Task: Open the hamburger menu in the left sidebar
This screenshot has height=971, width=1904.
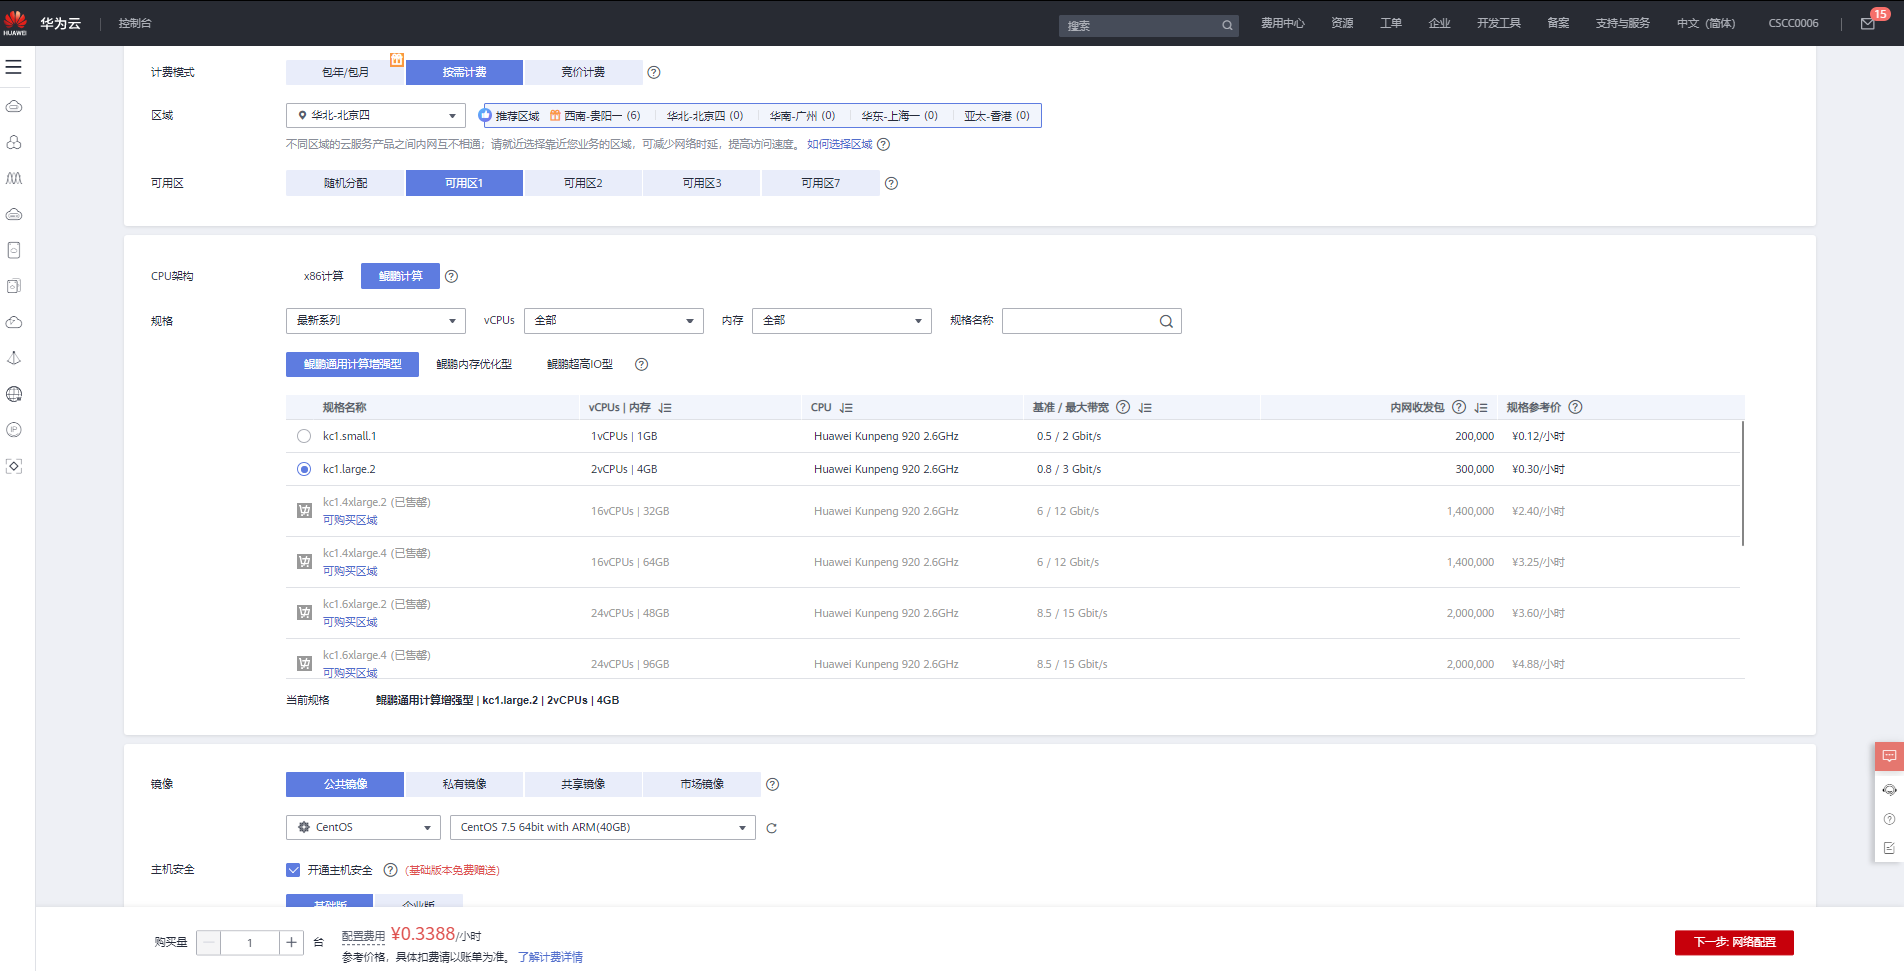Action: (14, 67)
